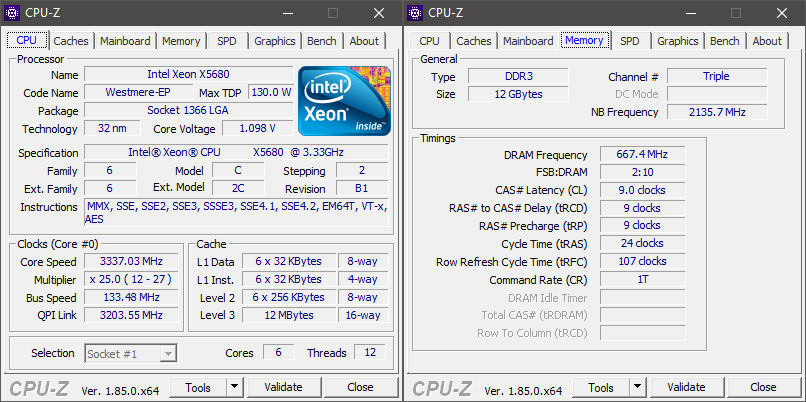Click Level 2 value 6 x 256 KBytes
Screen dimensions: 806x402
(x=288, y=297)
